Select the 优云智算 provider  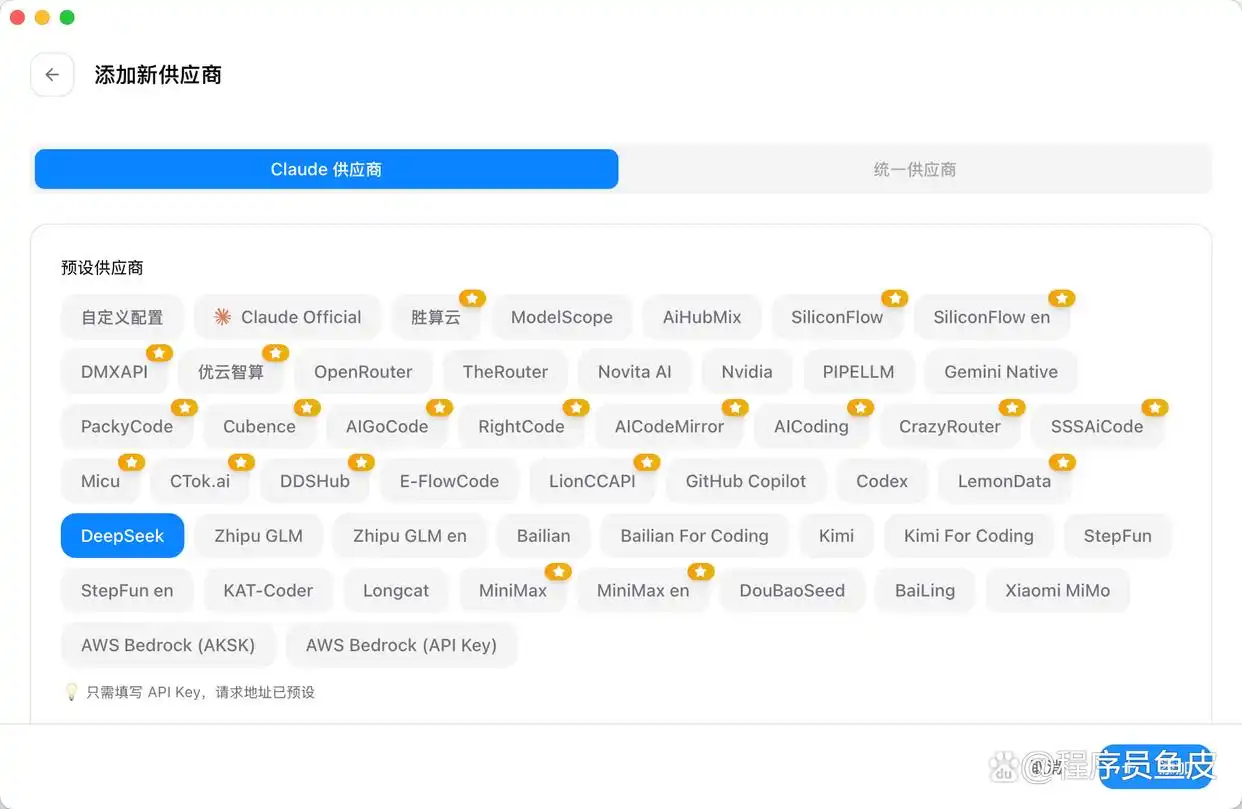pyautogui.click(x=231, y=372)
